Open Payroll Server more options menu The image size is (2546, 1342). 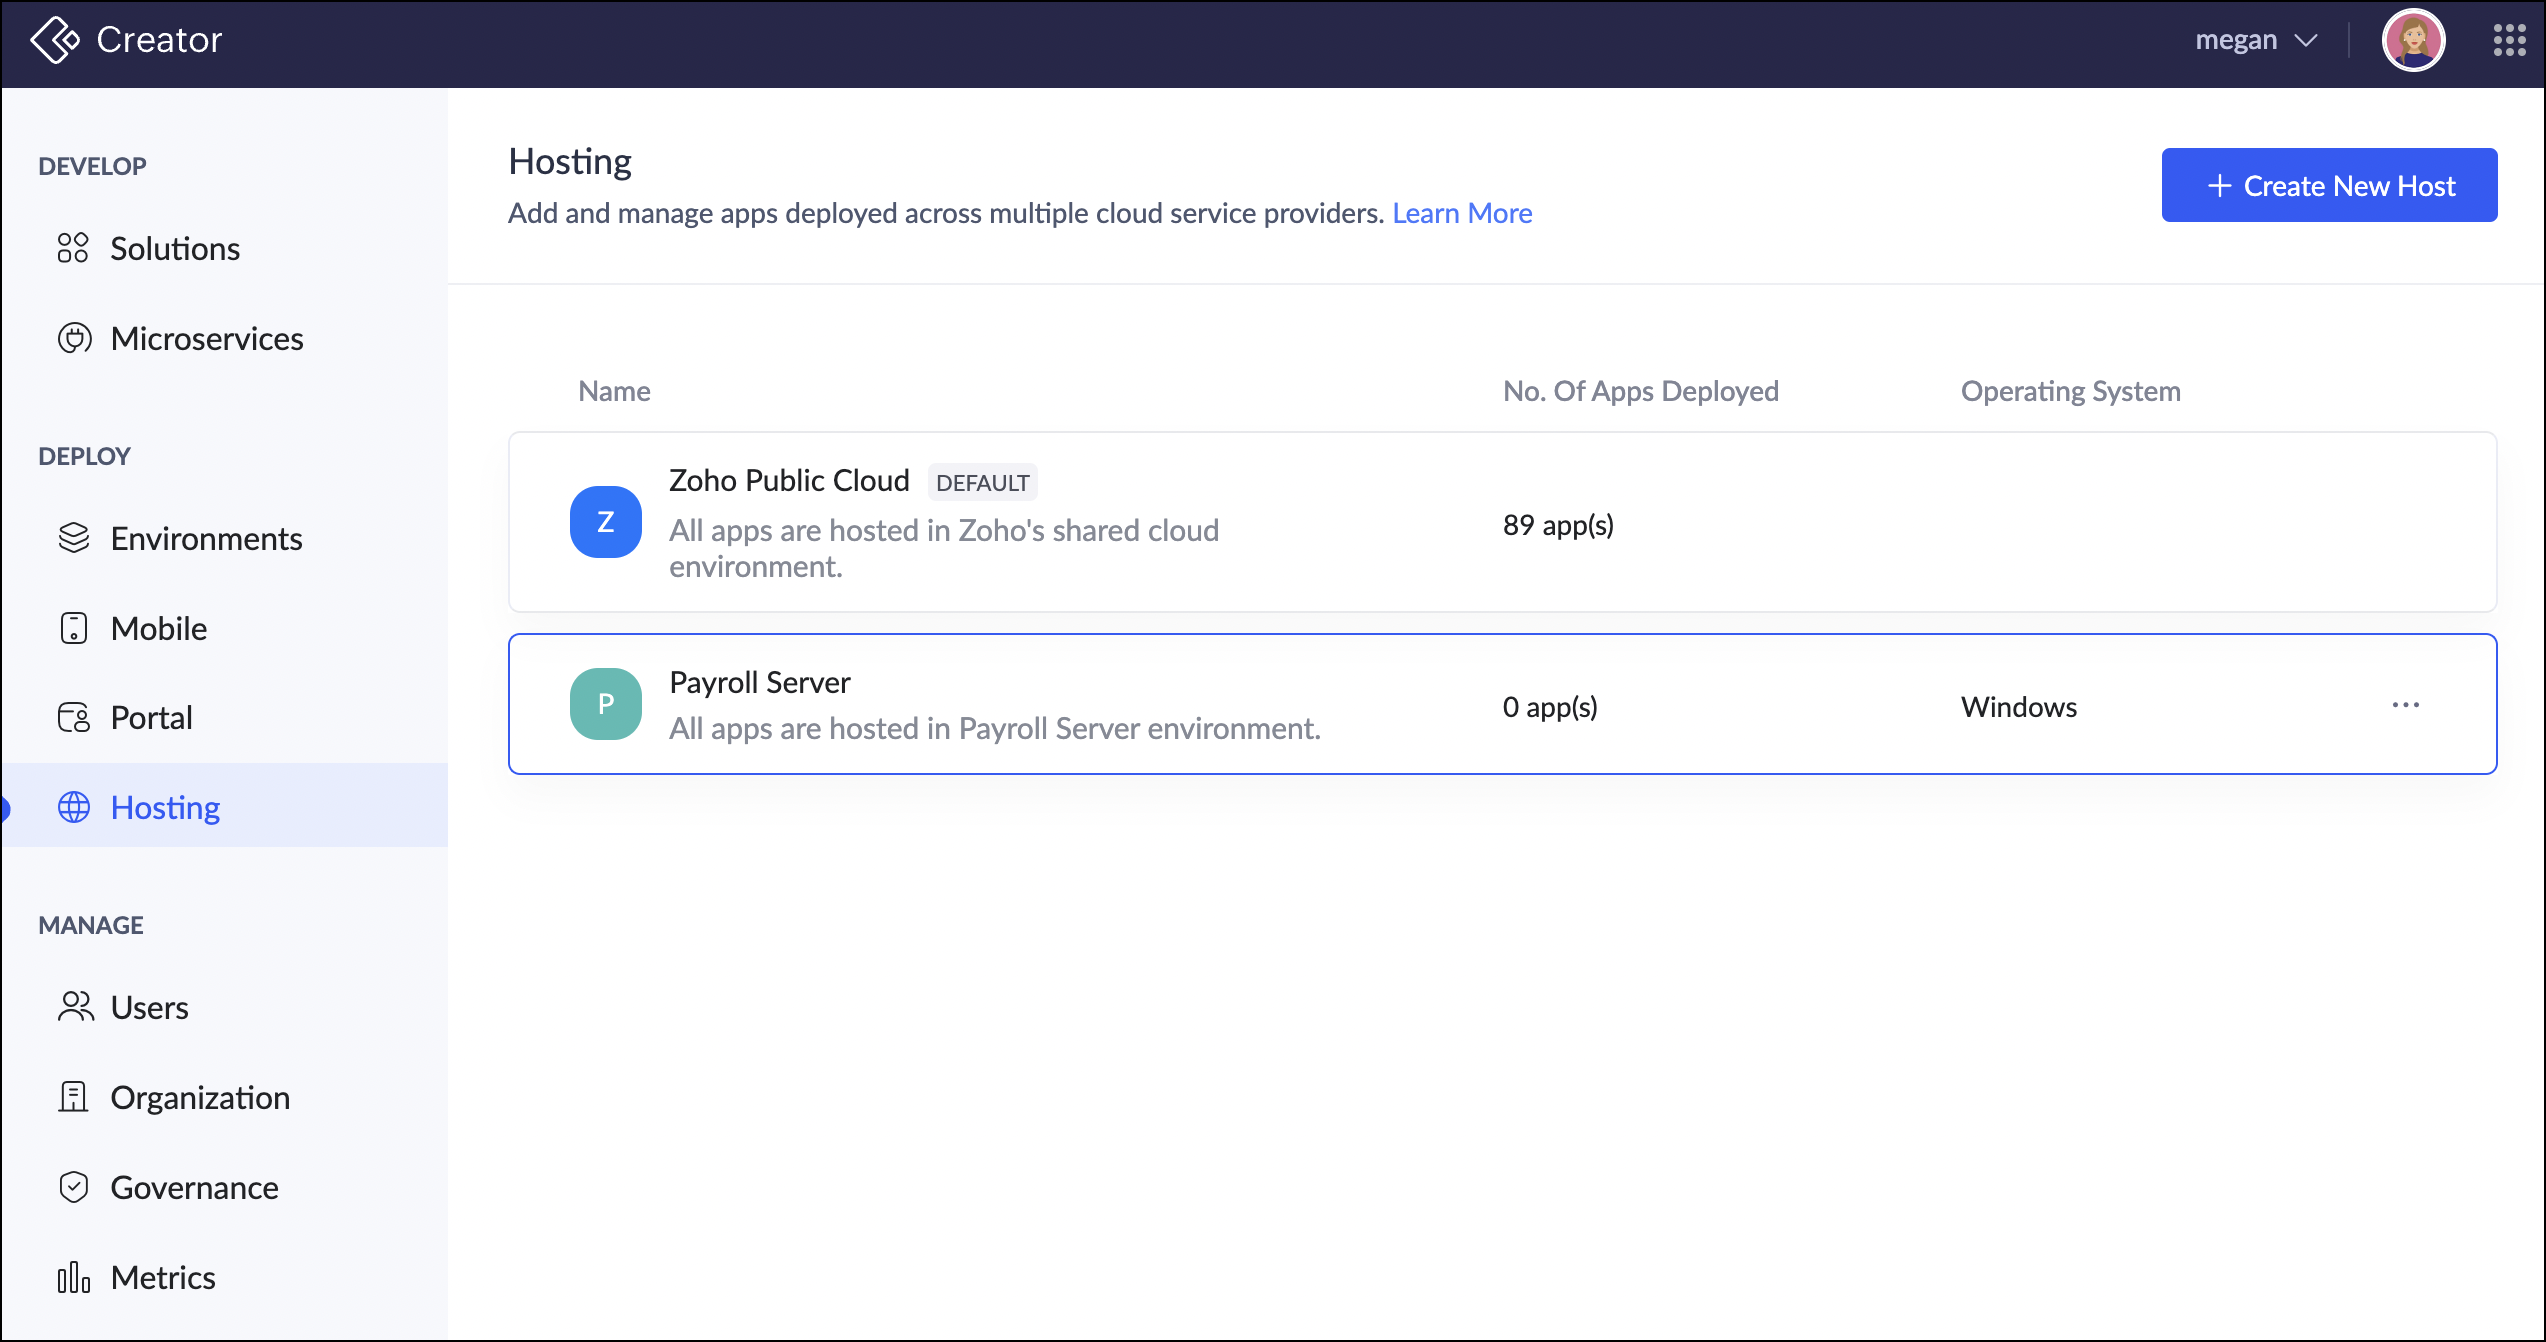pos(2405,705)
